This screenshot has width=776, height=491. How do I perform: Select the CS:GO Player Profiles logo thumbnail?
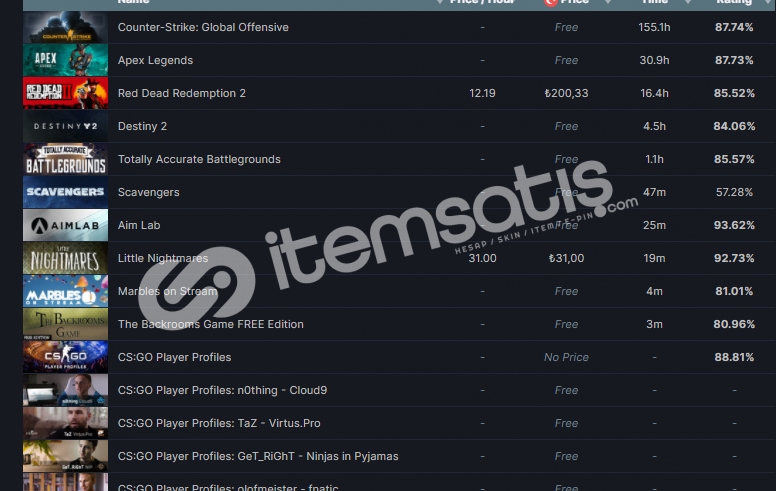click(x=65, y=357)
